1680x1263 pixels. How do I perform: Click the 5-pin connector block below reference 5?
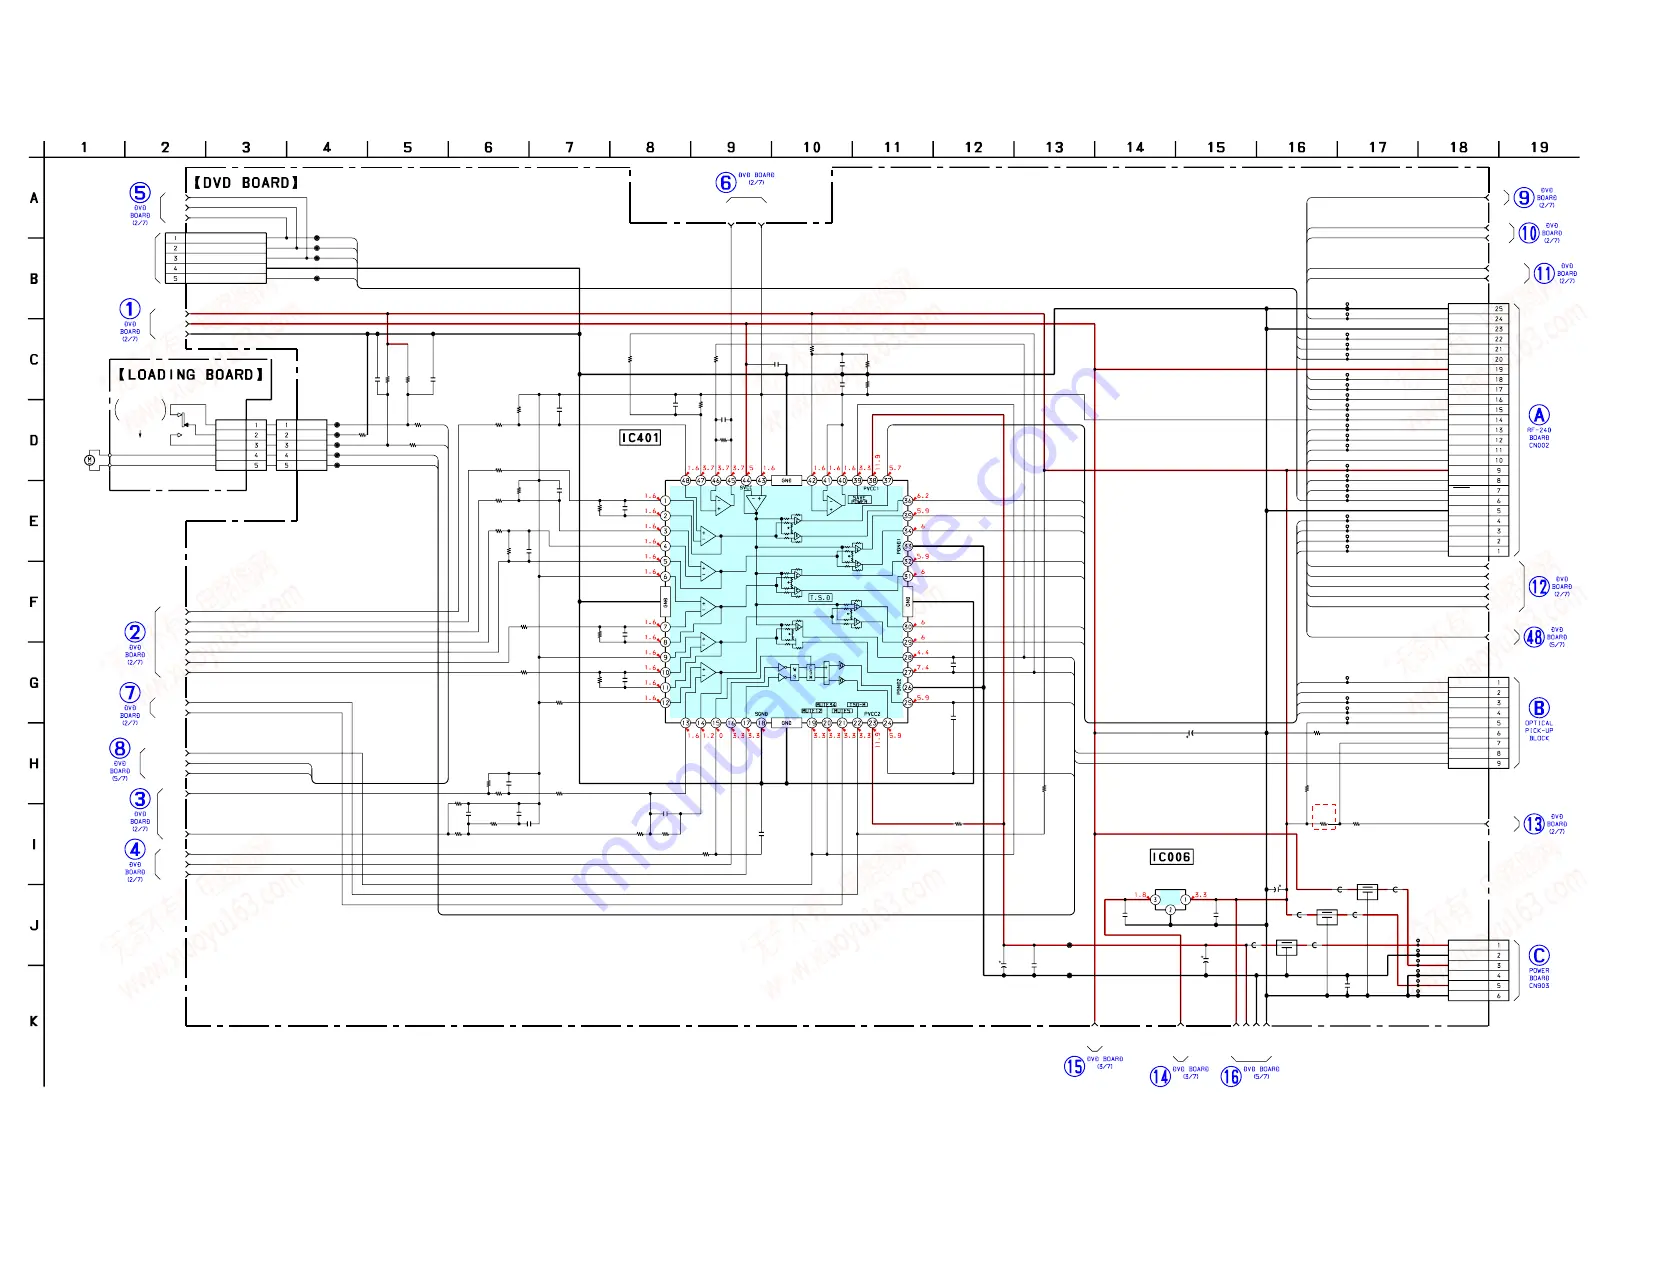coord(216,258)
